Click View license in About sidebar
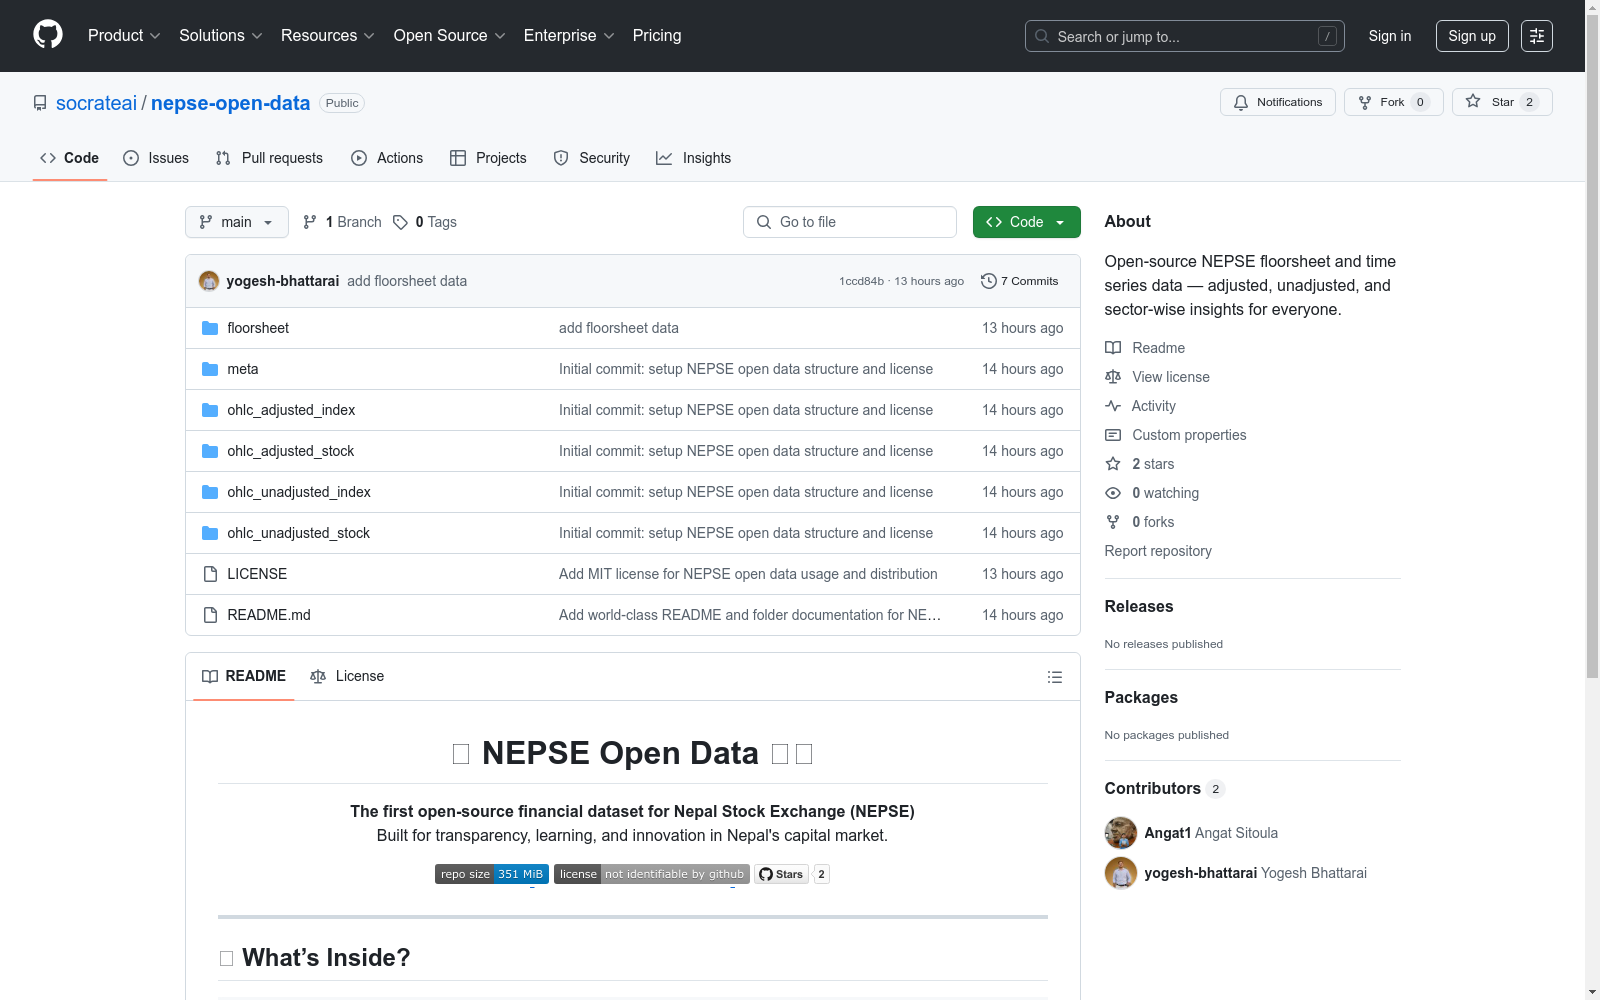The image size is (1600, 1000). (1157, 377)
